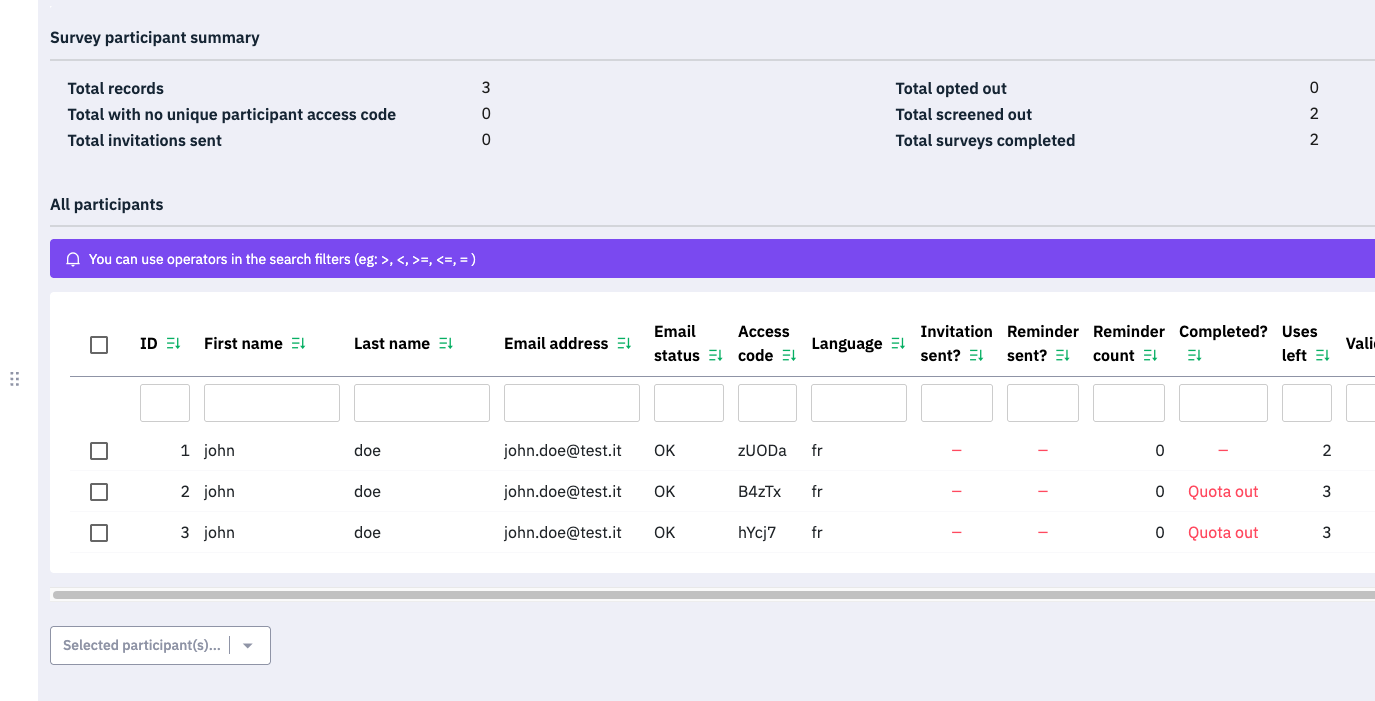Viewport: 1375px width, 701px height.
Task: Sort by Last name using its icon
Action: click(x=445, y=344)
